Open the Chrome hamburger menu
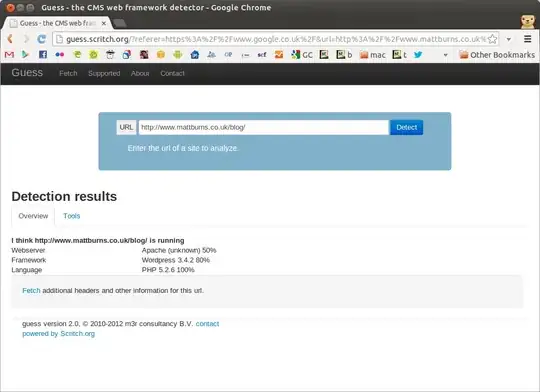Screen dimensions: 540x392 (x=527, y=39)
